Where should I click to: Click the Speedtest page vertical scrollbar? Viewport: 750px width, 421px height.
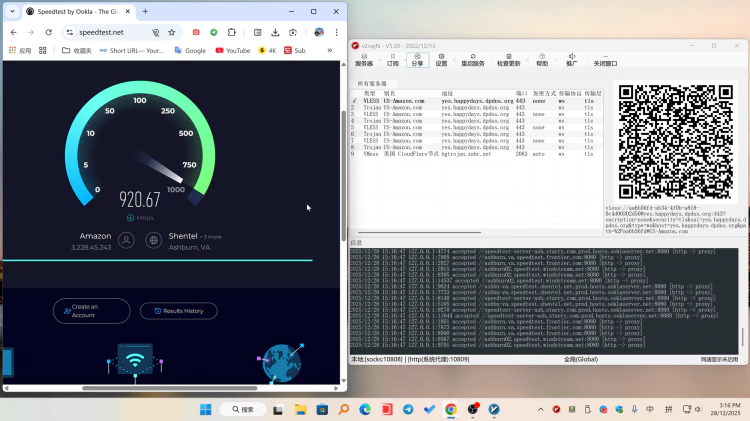click(343, 175)
